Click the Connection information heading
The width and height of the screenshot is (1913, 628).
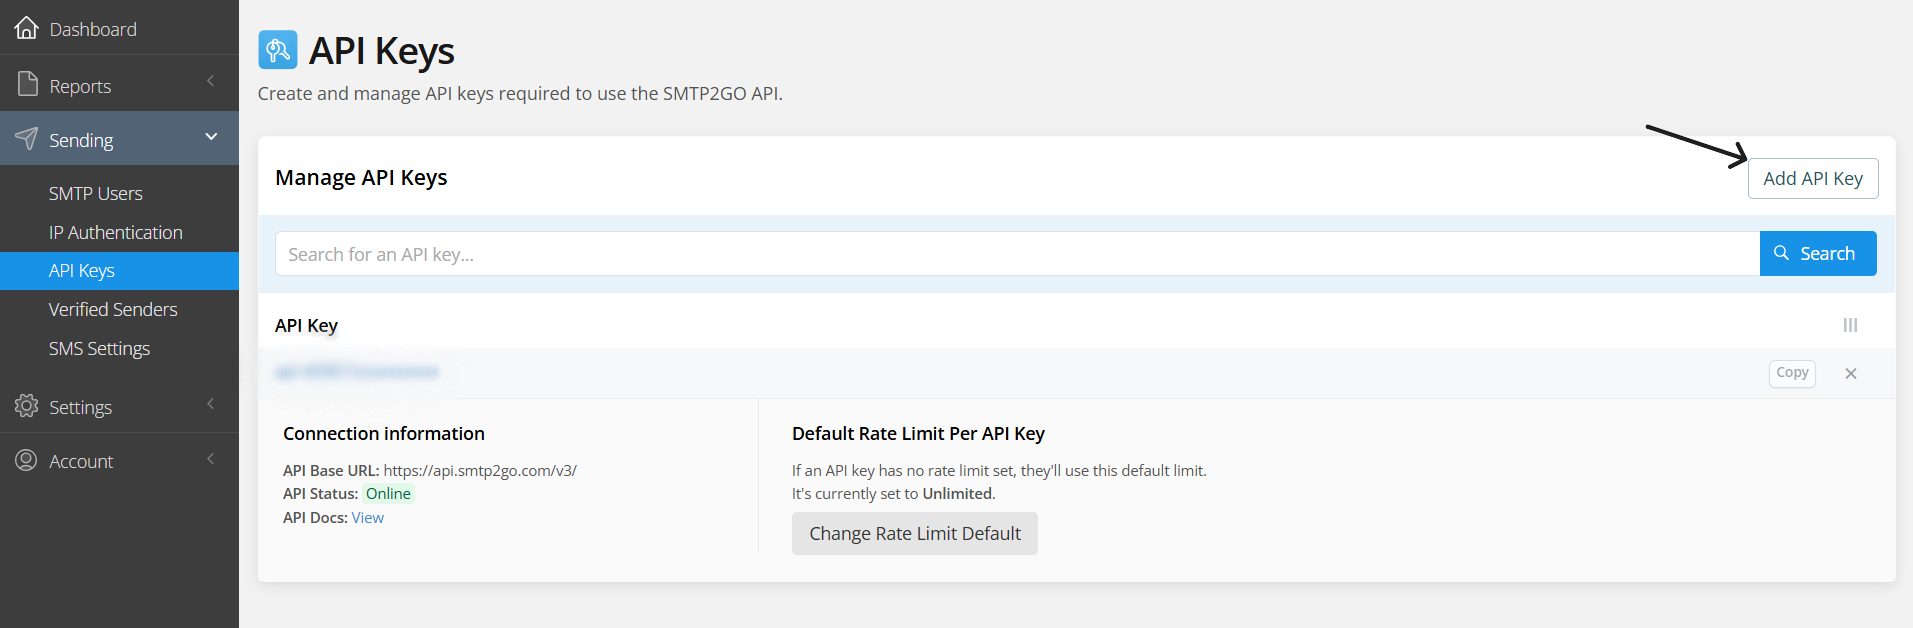point(384,433)
